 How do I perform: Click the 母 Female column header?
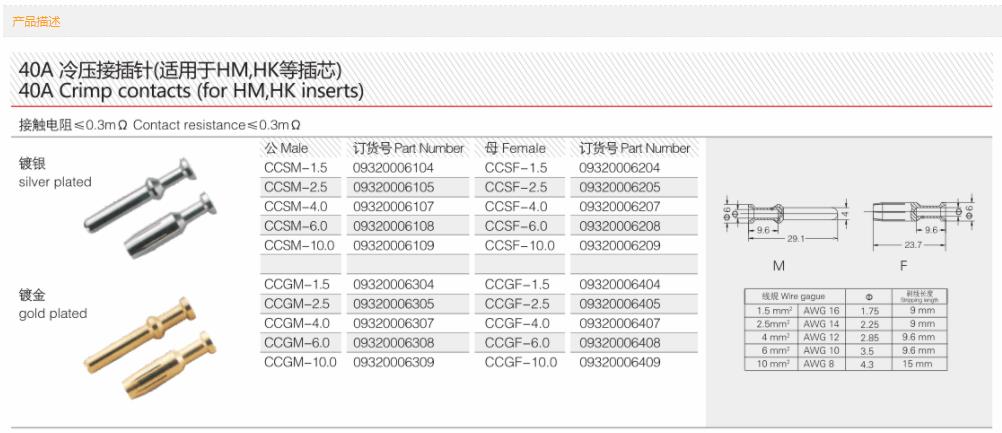point(515,148)
